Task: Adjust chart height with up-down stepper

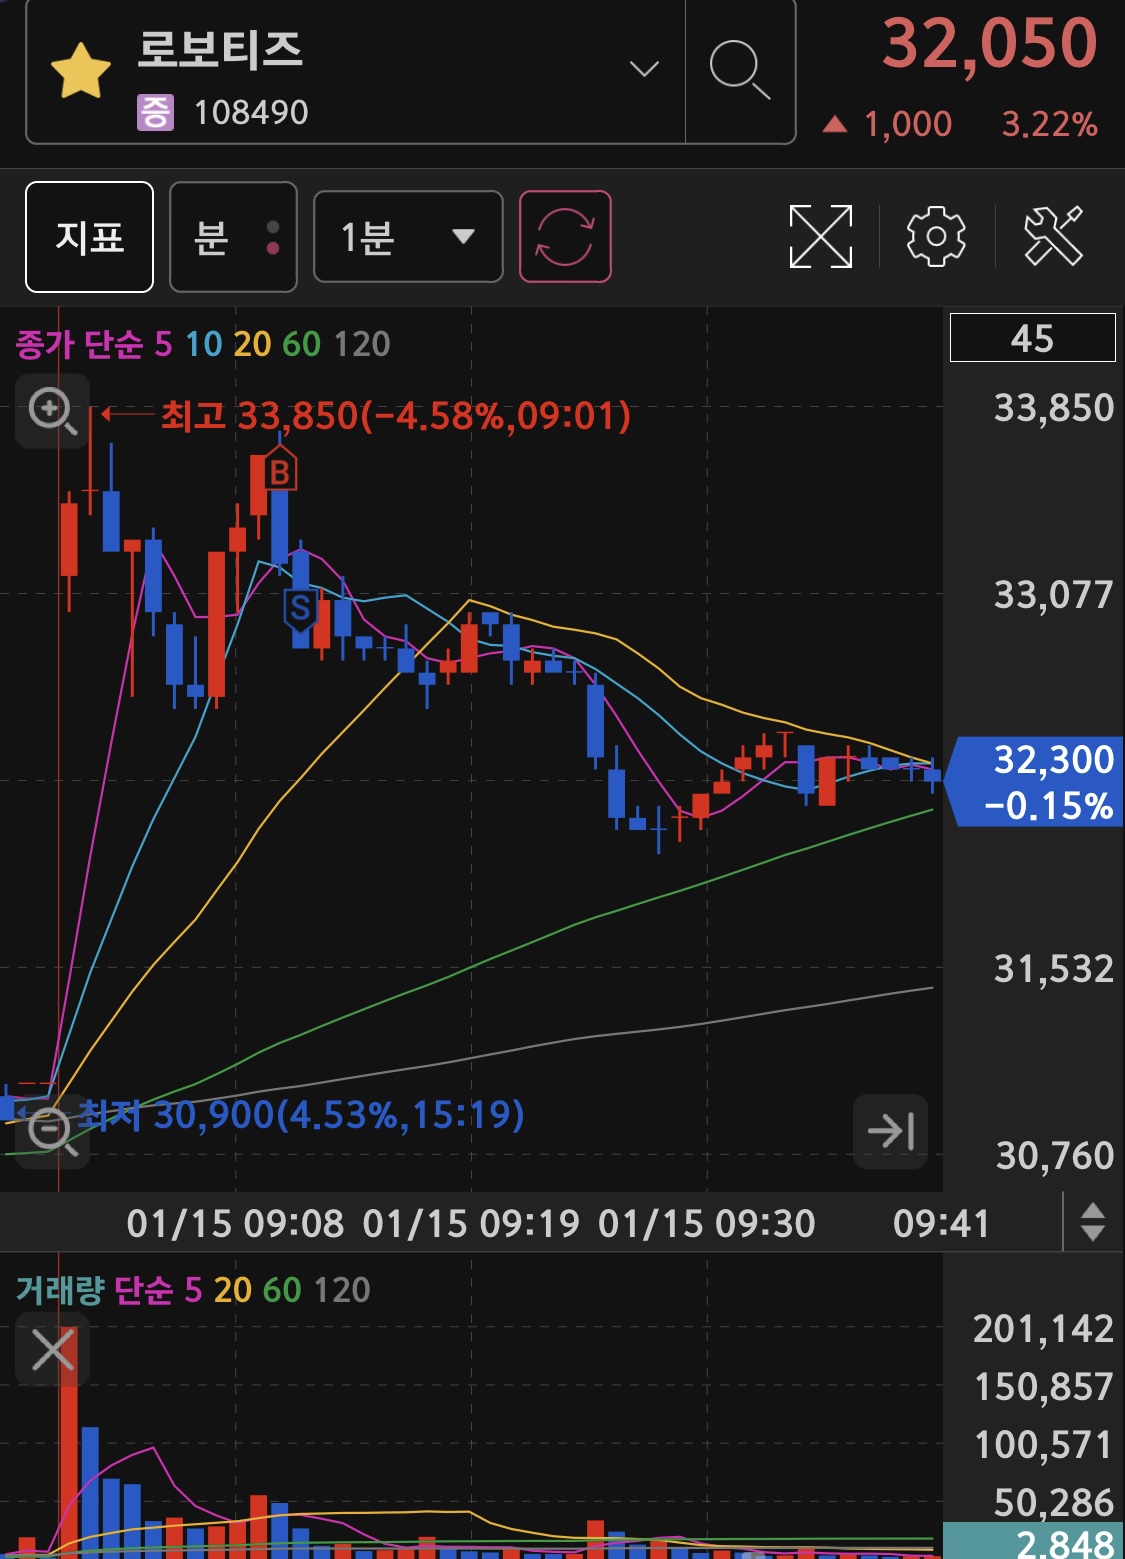Action: tap(1092, 1222)
